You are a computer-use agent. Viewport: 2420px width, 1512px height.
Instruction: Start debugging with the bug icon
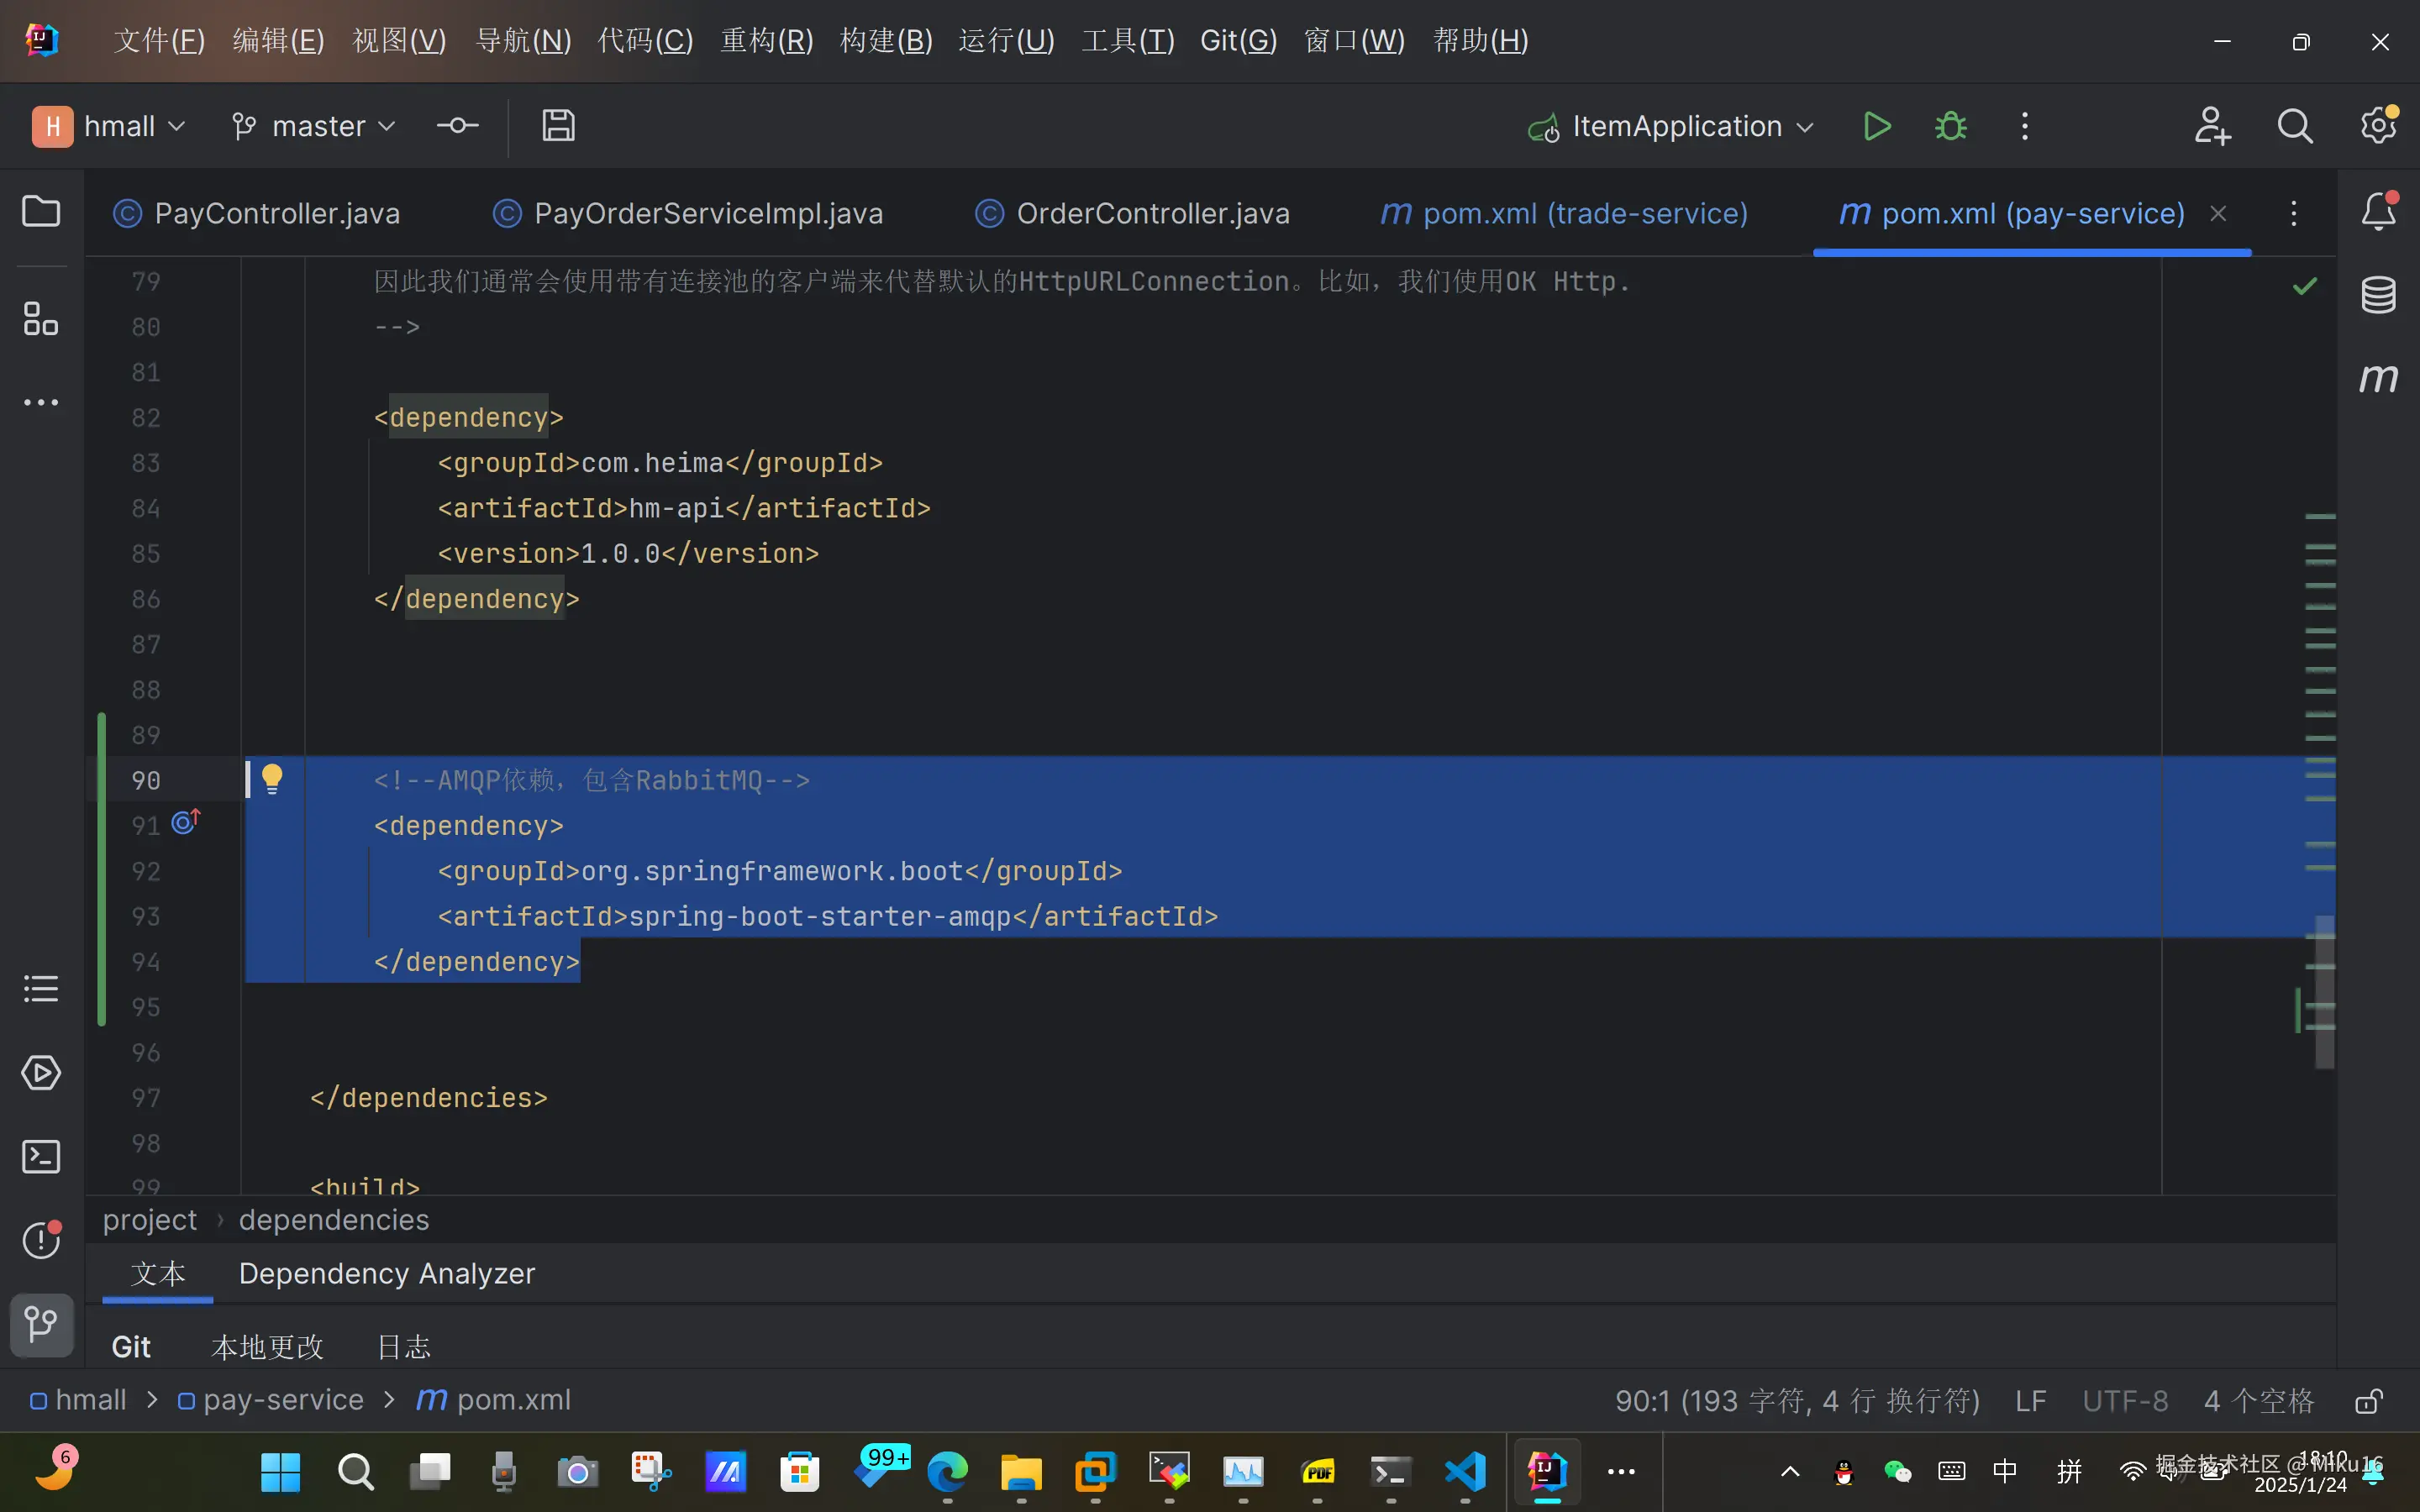[1950, 127]
